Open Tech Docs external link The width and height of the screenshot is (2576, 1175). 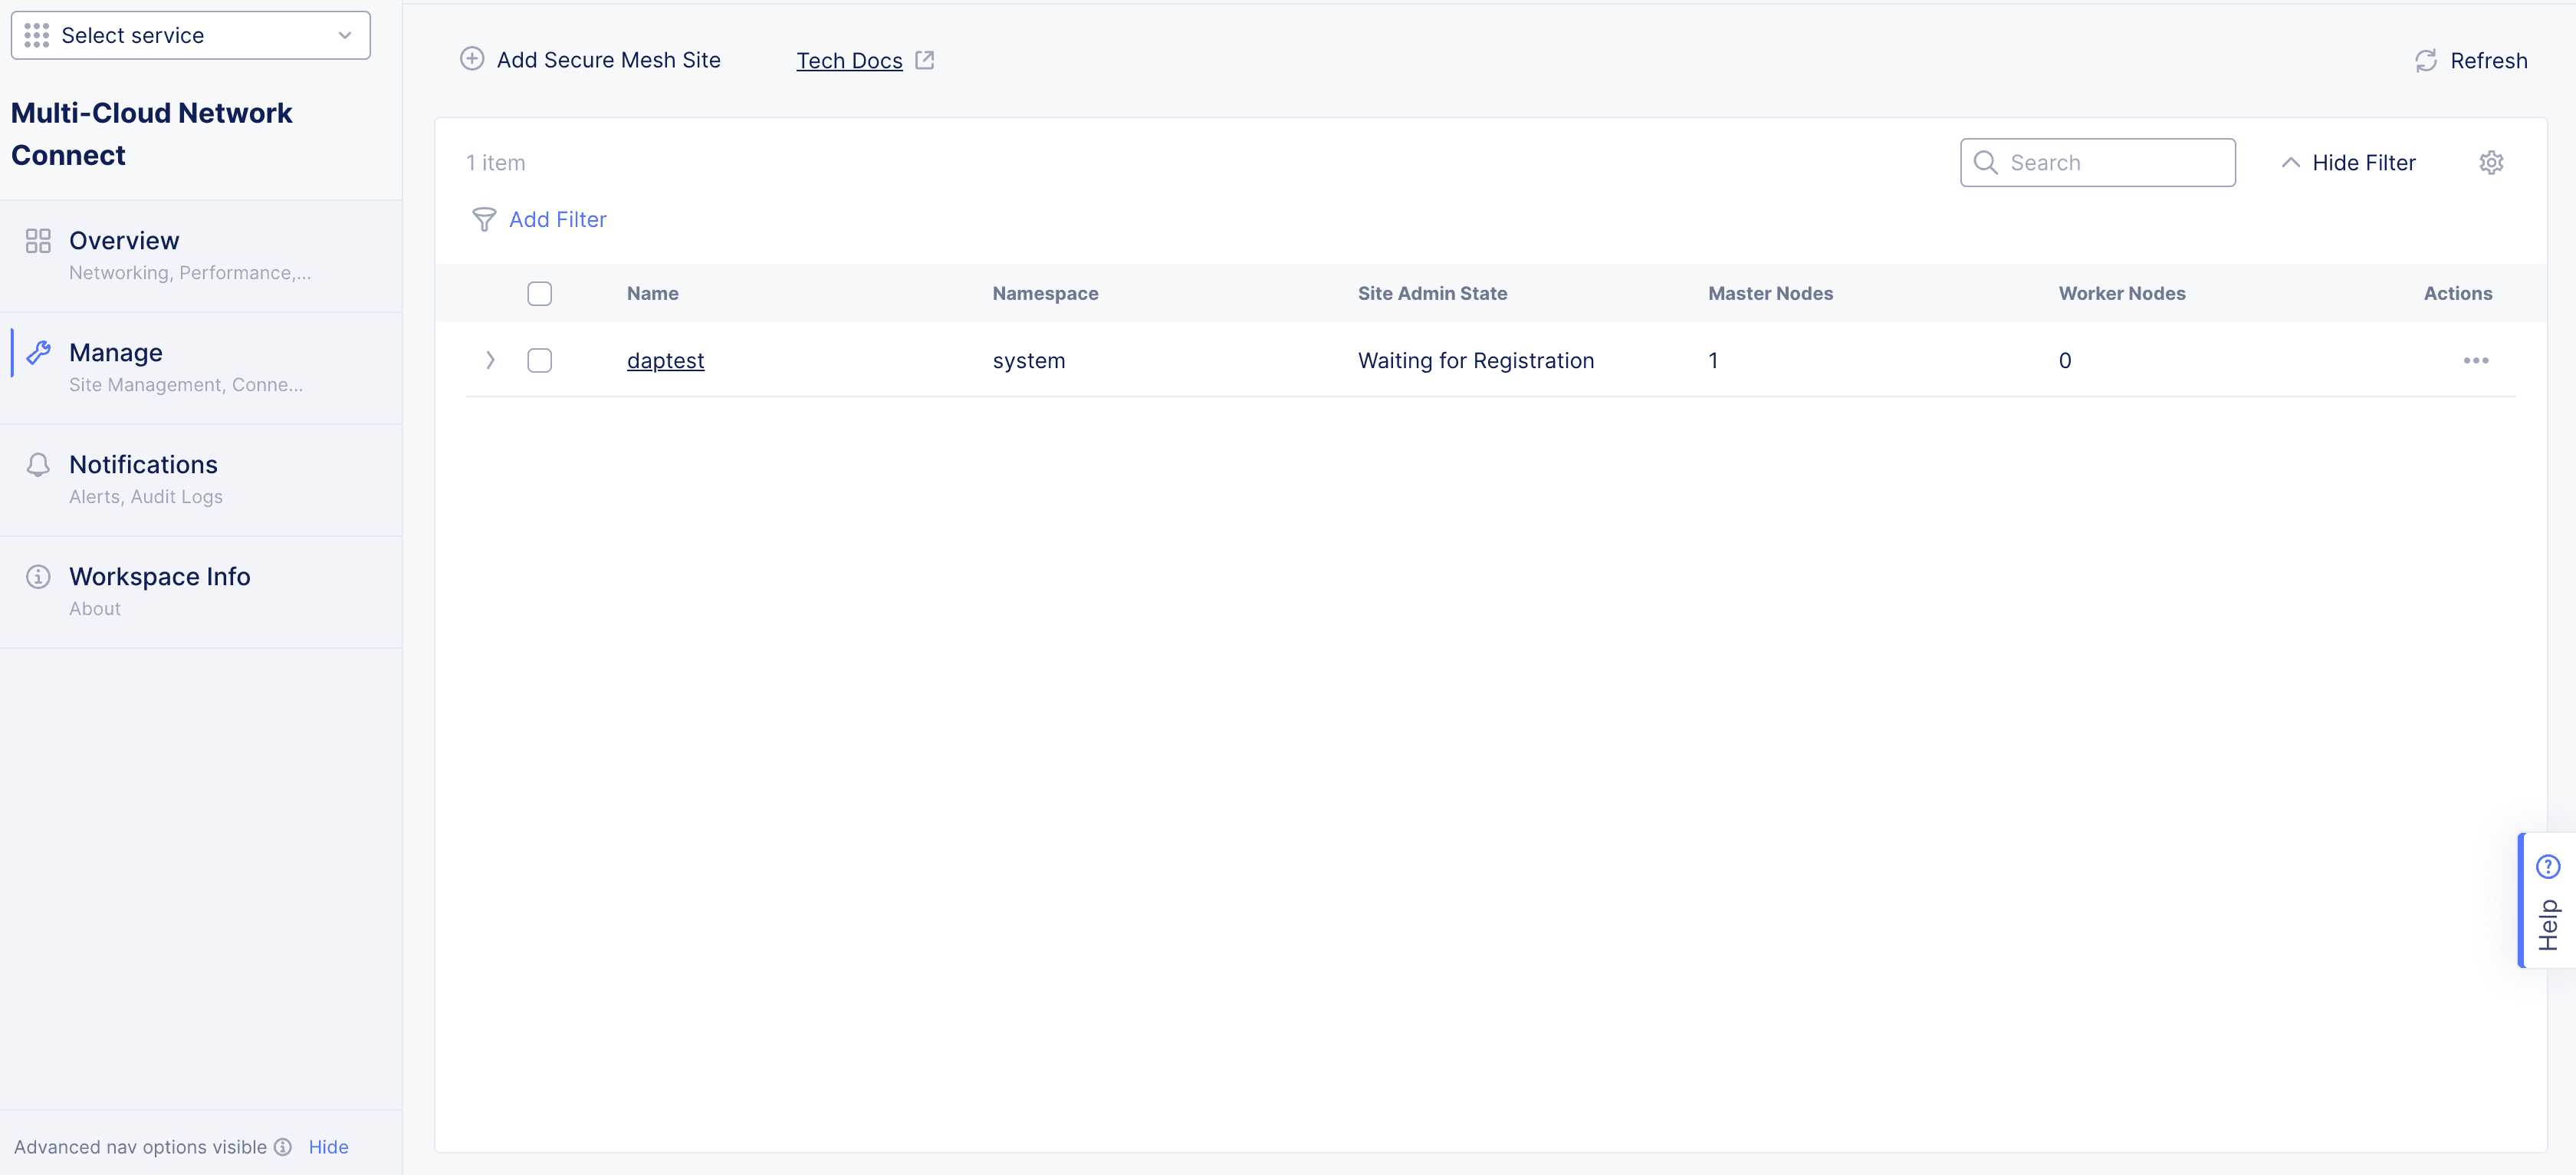(866, 59)
